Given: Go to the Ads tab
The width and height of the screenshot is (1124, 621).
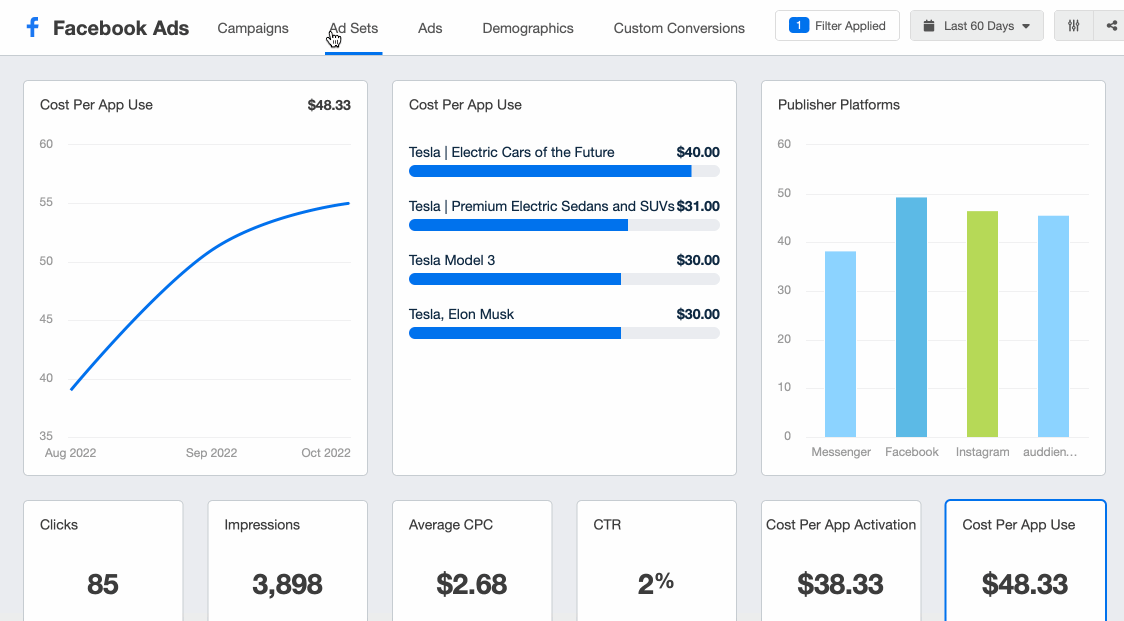Looking at the screenshot, I should tap(430, 28).
